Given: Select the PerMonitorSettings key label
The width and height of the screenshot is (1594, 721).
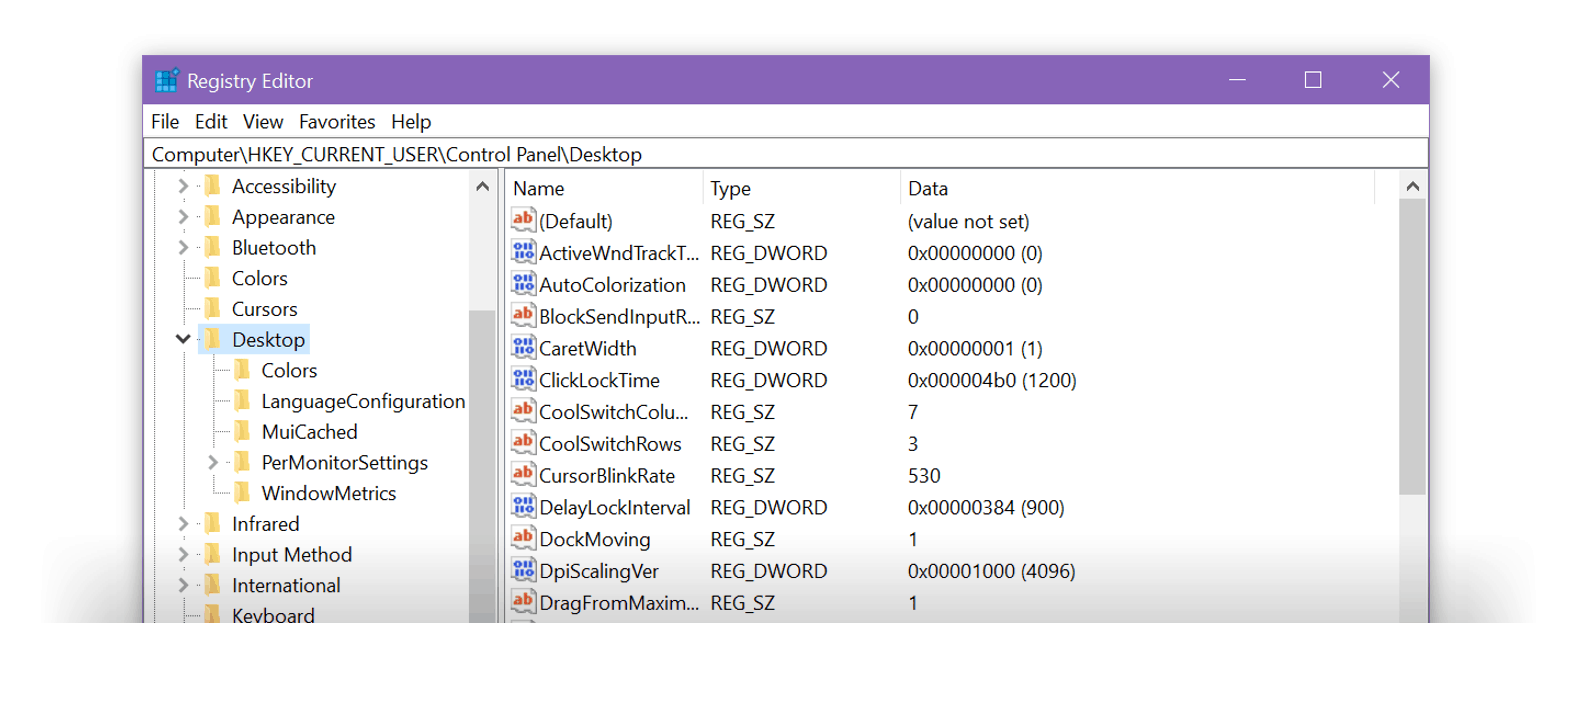Looking at the screenshot, I should (345, 462).
